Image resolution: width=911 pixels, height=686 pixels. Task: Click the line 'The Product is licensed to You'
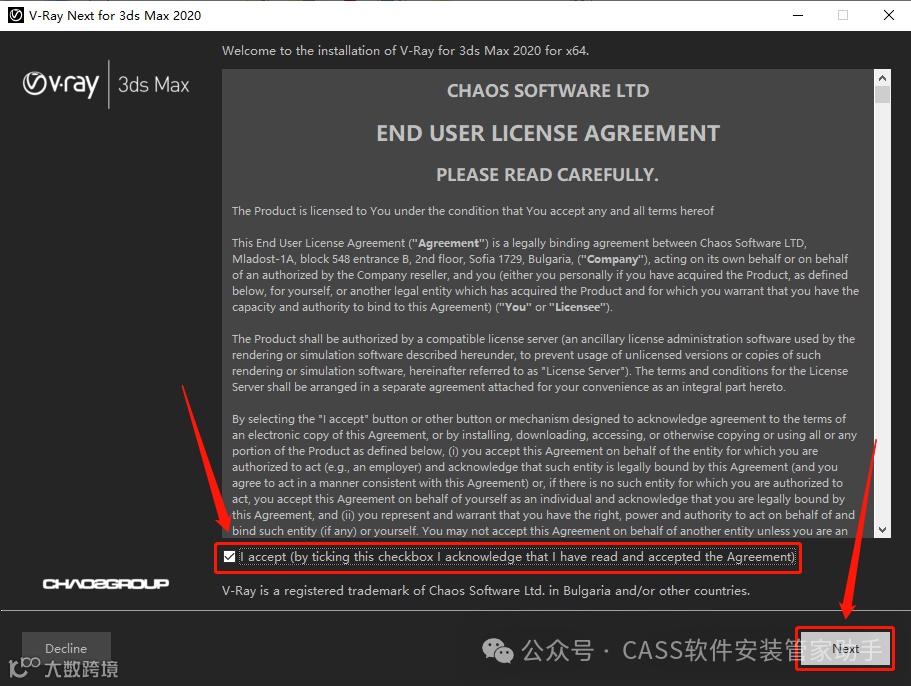point(473,211)
